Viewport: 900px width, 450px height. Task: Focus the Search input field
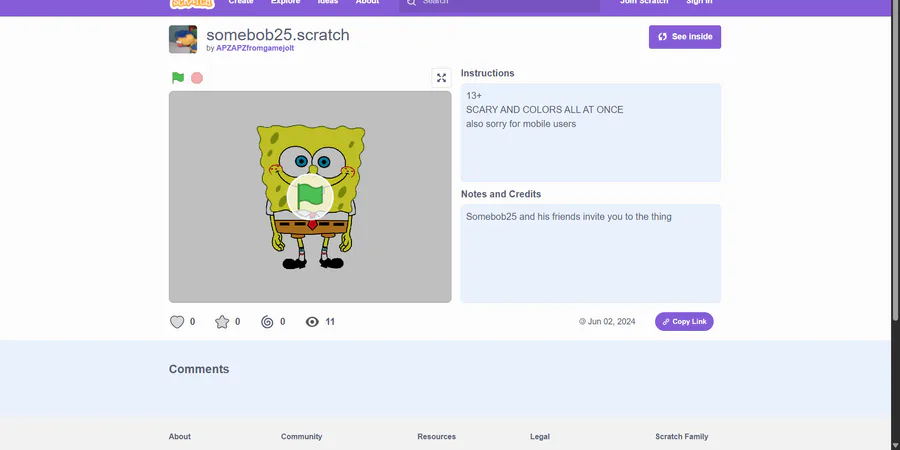point(499,5)
